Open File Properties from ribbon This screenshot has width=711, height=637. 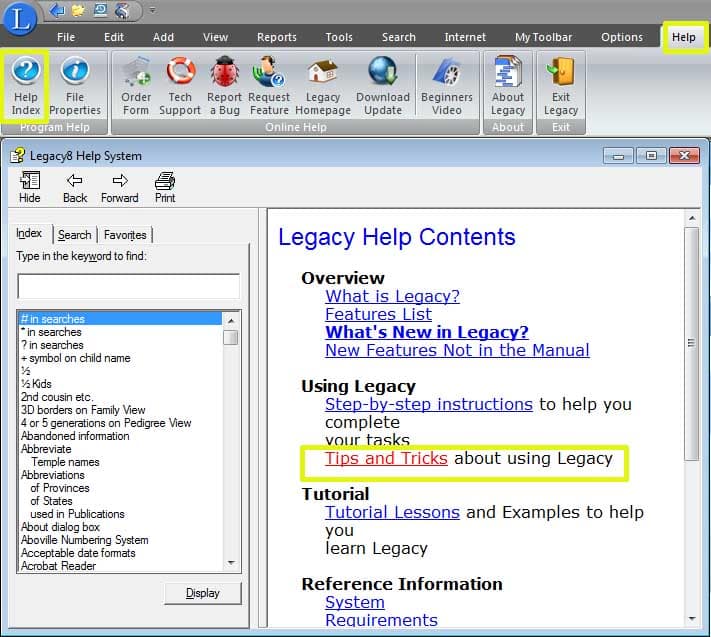[75, 85]
